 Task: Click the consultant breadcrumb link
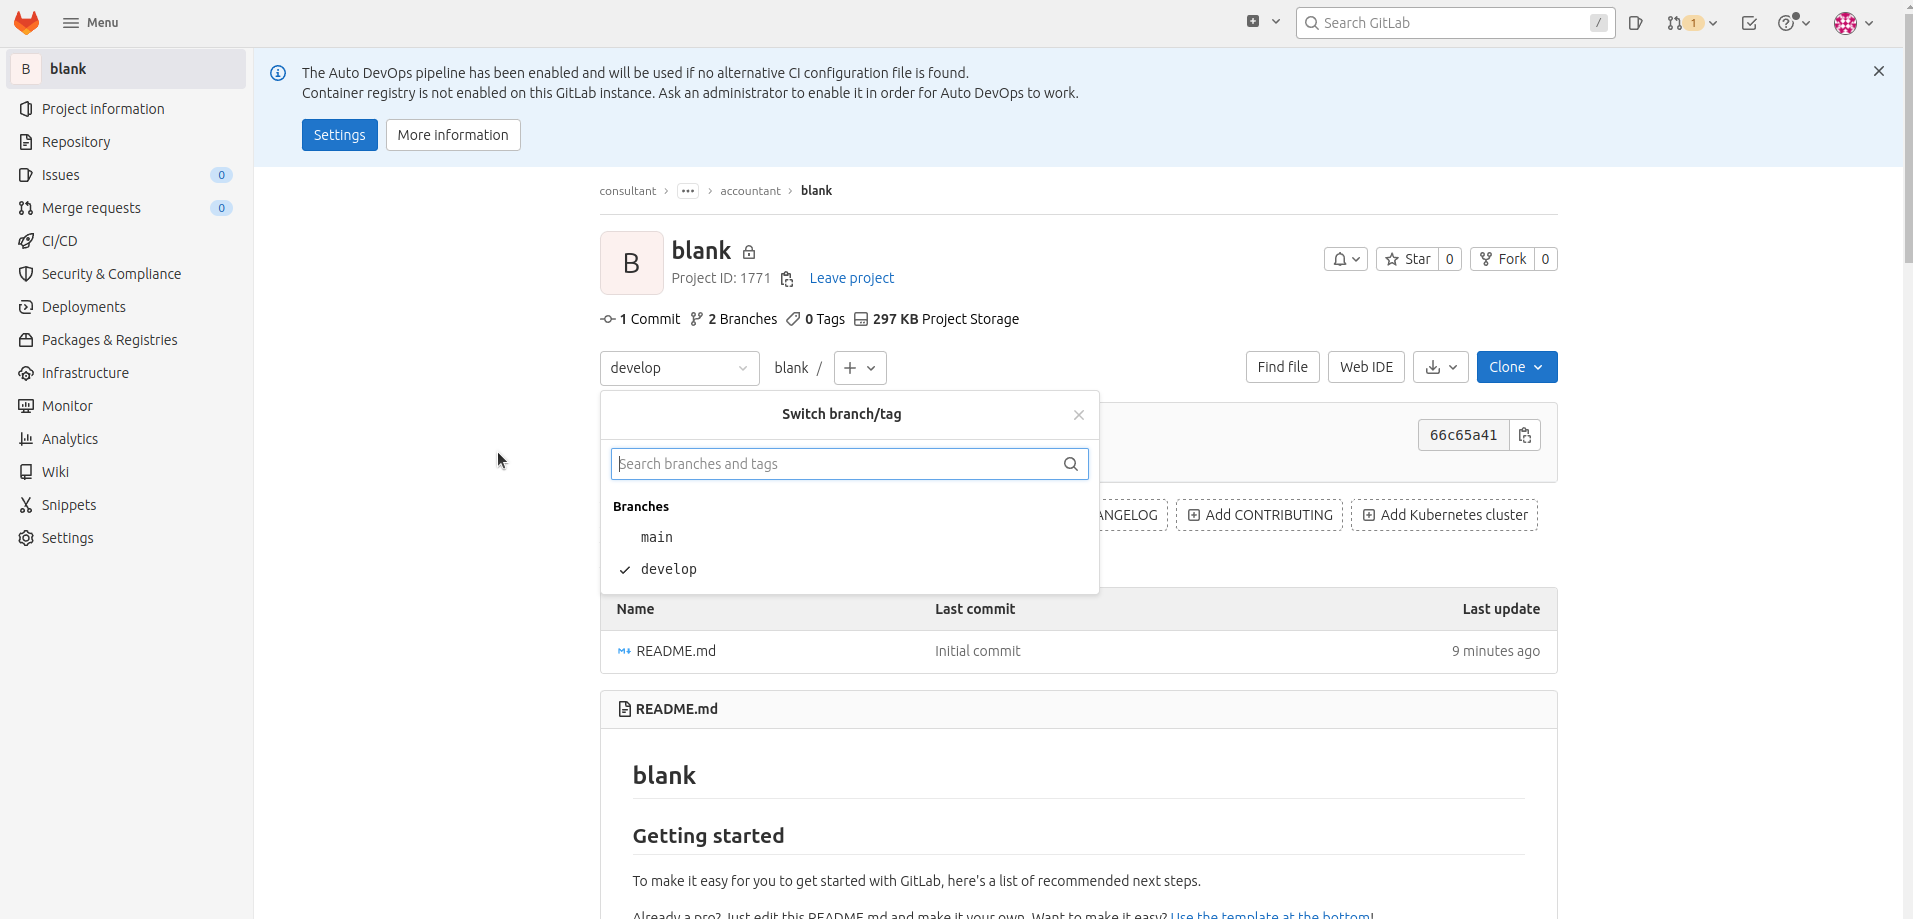click(627, 191)
